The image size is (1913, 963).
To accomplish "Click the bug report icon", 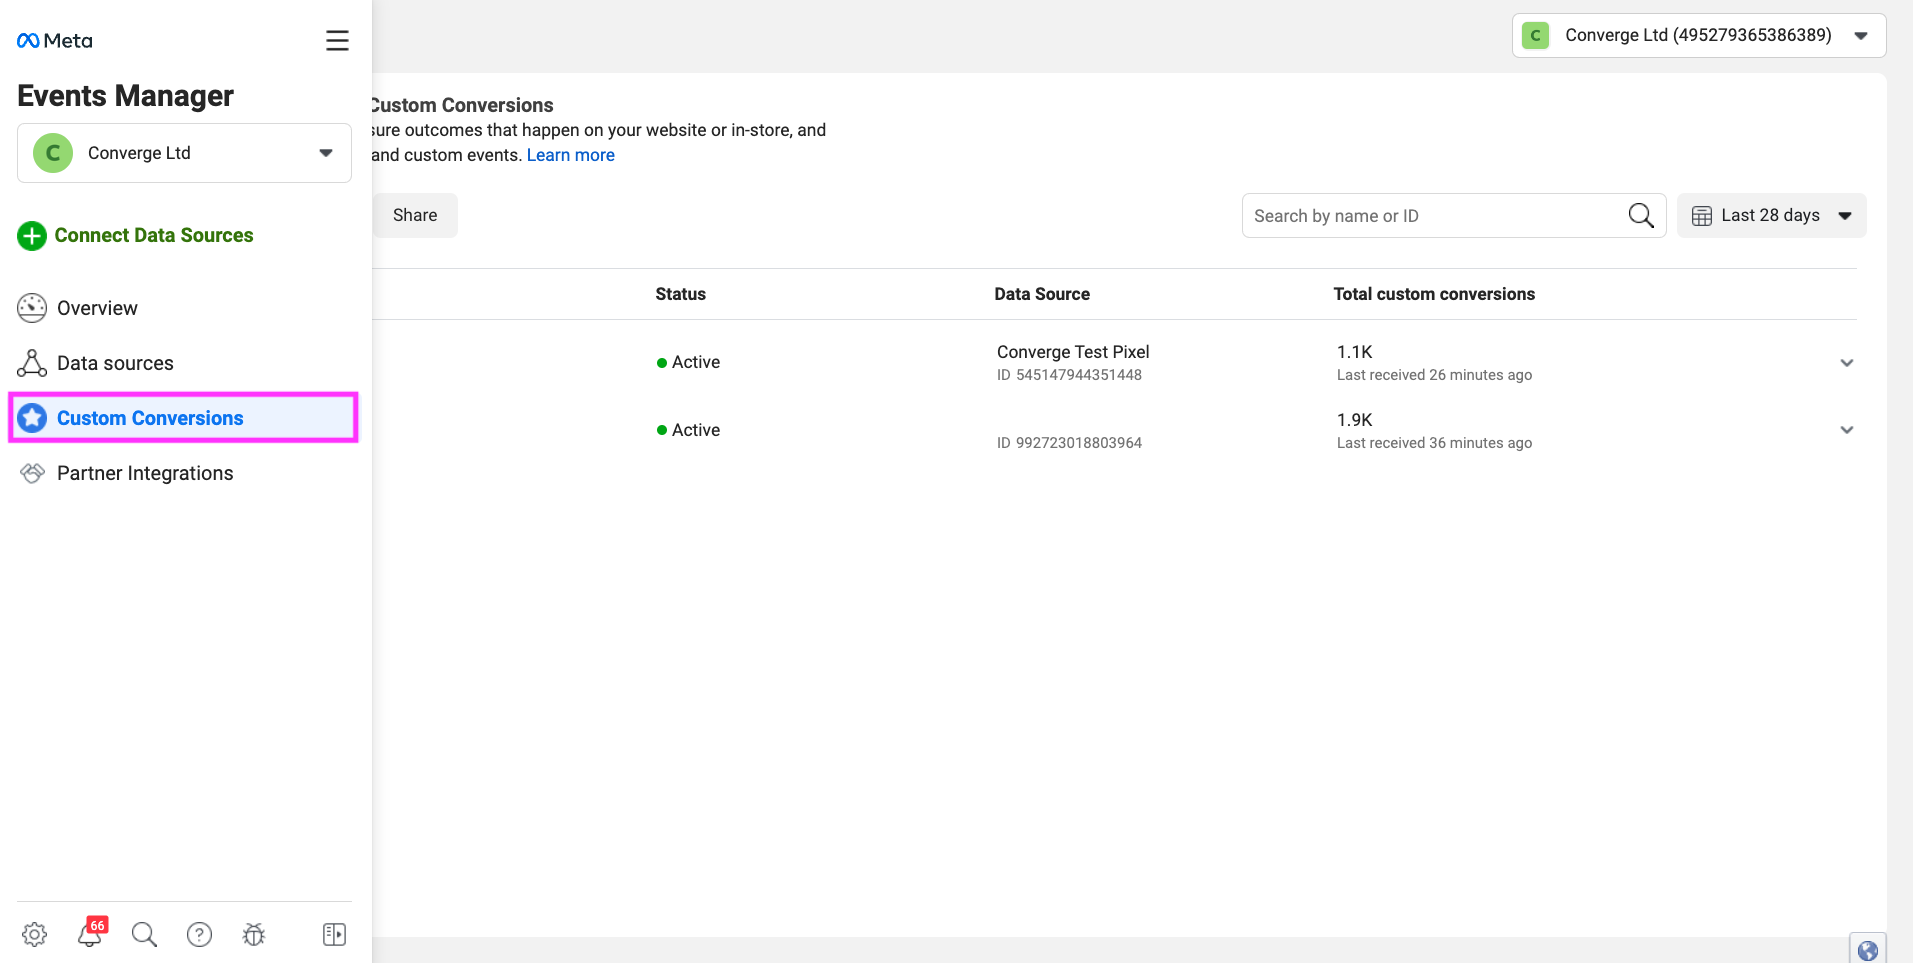I will pyautogui.click(x=254, y=934).
